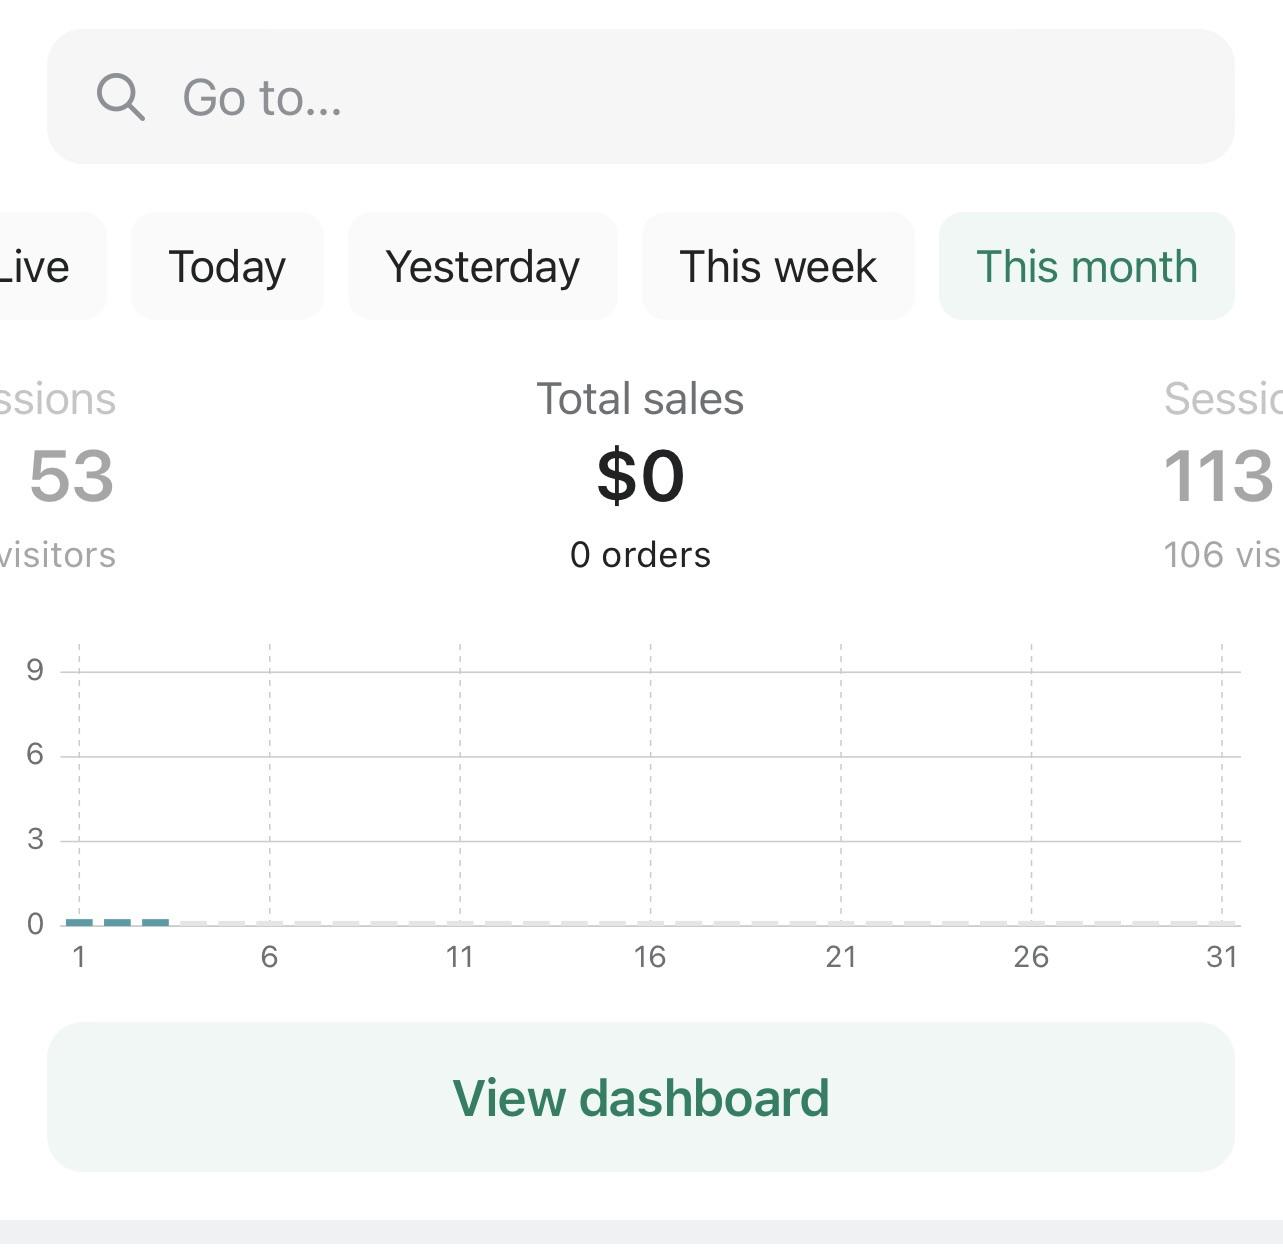Viewport: 1283px width, 1255px height.
Task: Select the This month filter chip
Action: pyautogui.click(x=1087, y=266)
